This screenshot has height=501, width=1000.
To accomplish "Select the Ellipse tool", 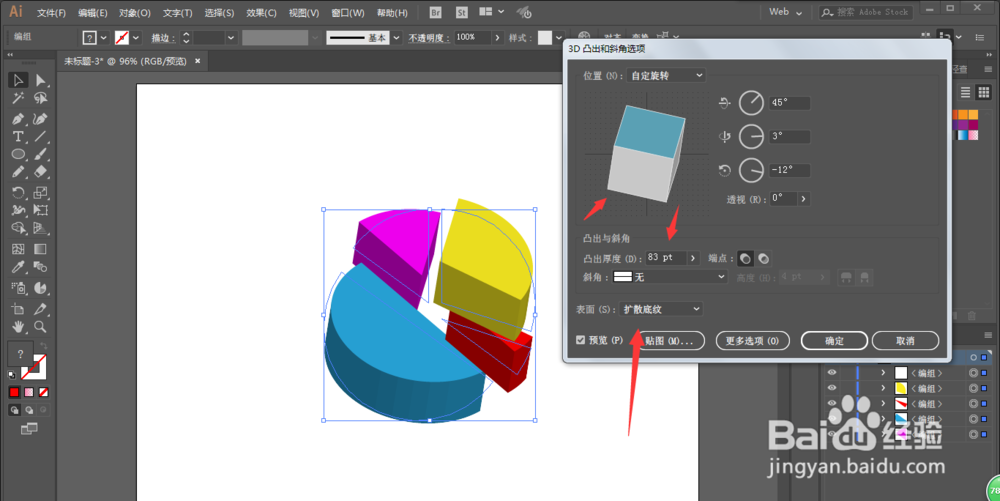I will point(18,154).
